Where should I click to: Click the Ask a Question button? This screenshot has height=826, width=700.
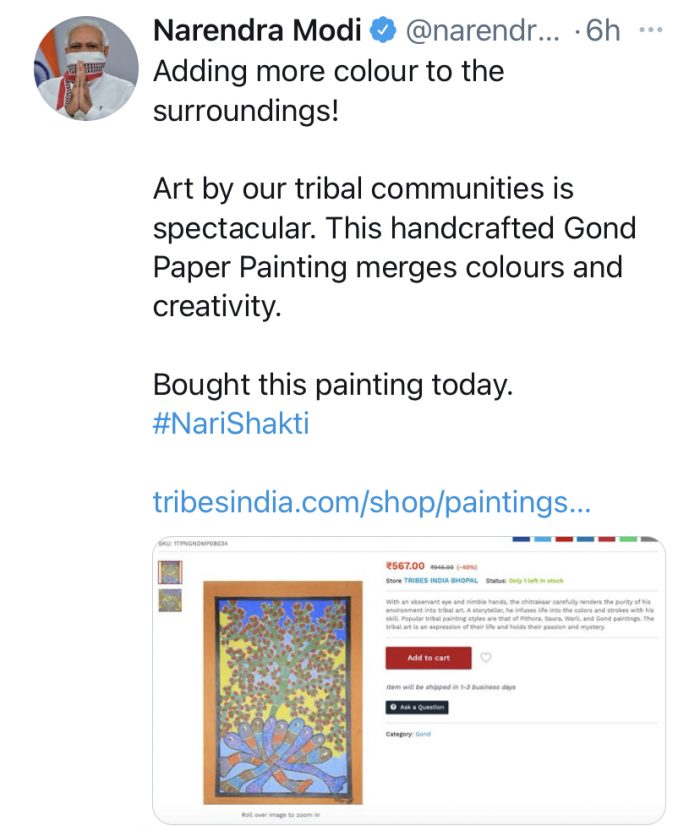coord(417,707)
